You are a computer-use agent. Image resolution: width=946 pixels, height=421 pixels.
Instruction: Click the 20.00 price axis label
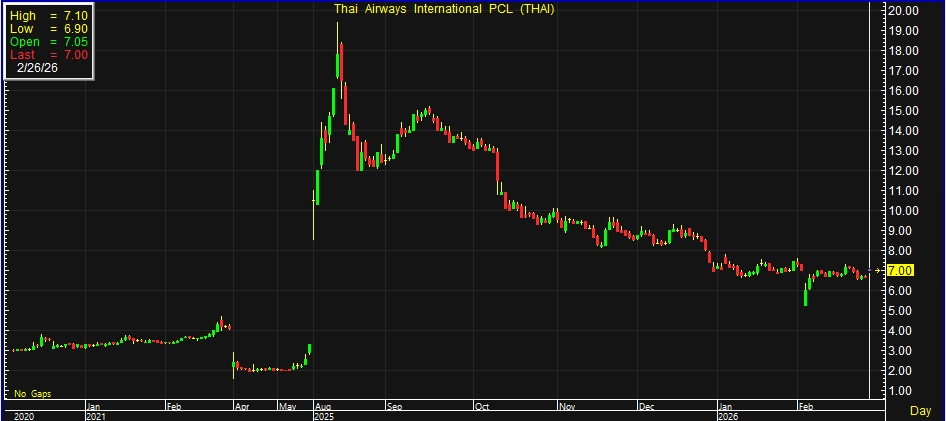(x=905, y=11)
